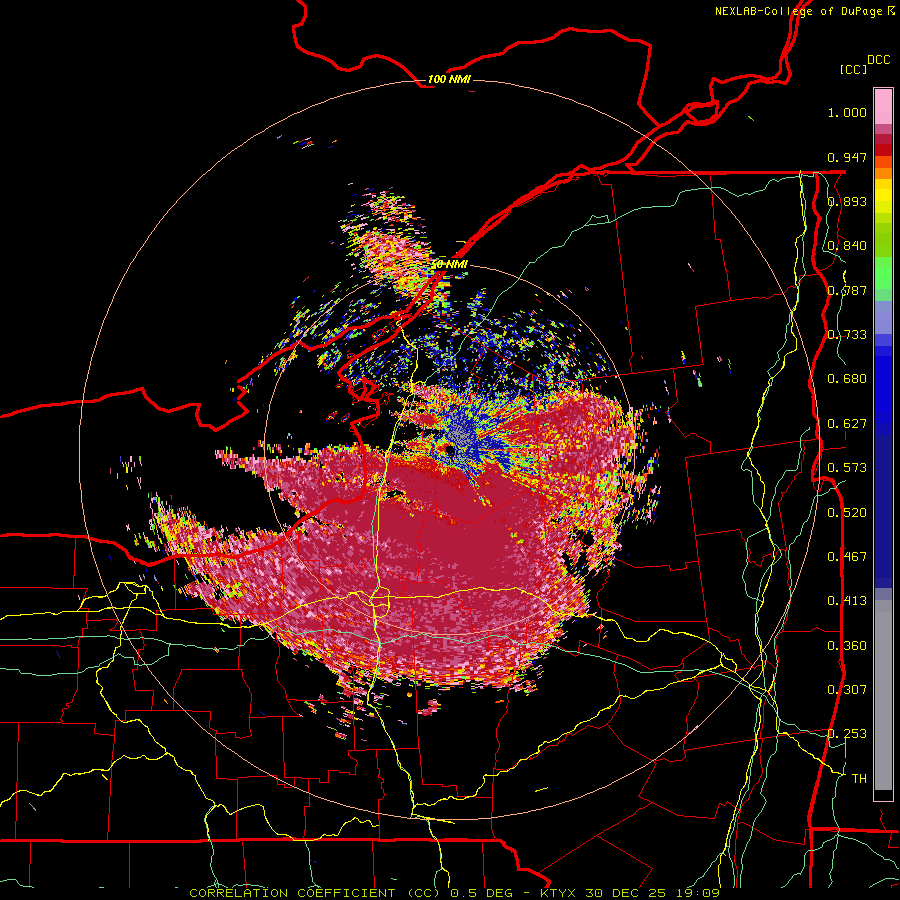Select the 0.627 legend value
Screen dimensions: 900x900
847,424
